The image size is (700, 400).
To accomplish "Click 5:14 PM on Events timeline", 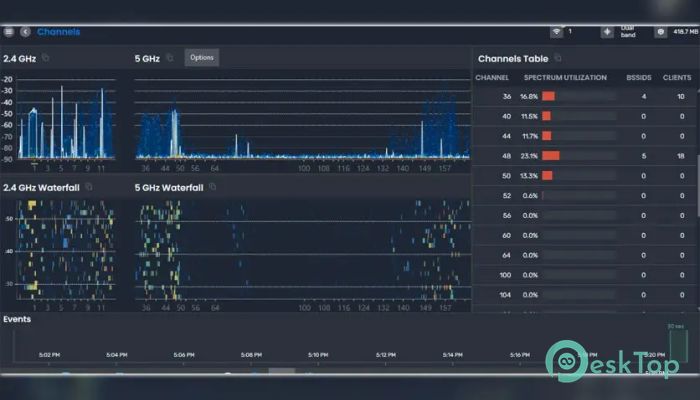I will click(452, 355).
